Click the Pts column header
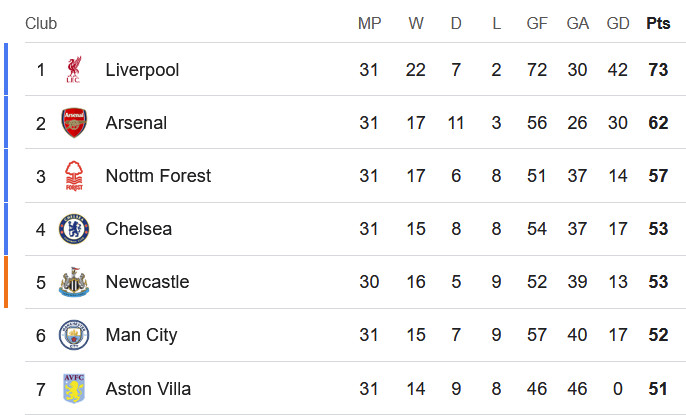686x415 pixels. (658, 23)
